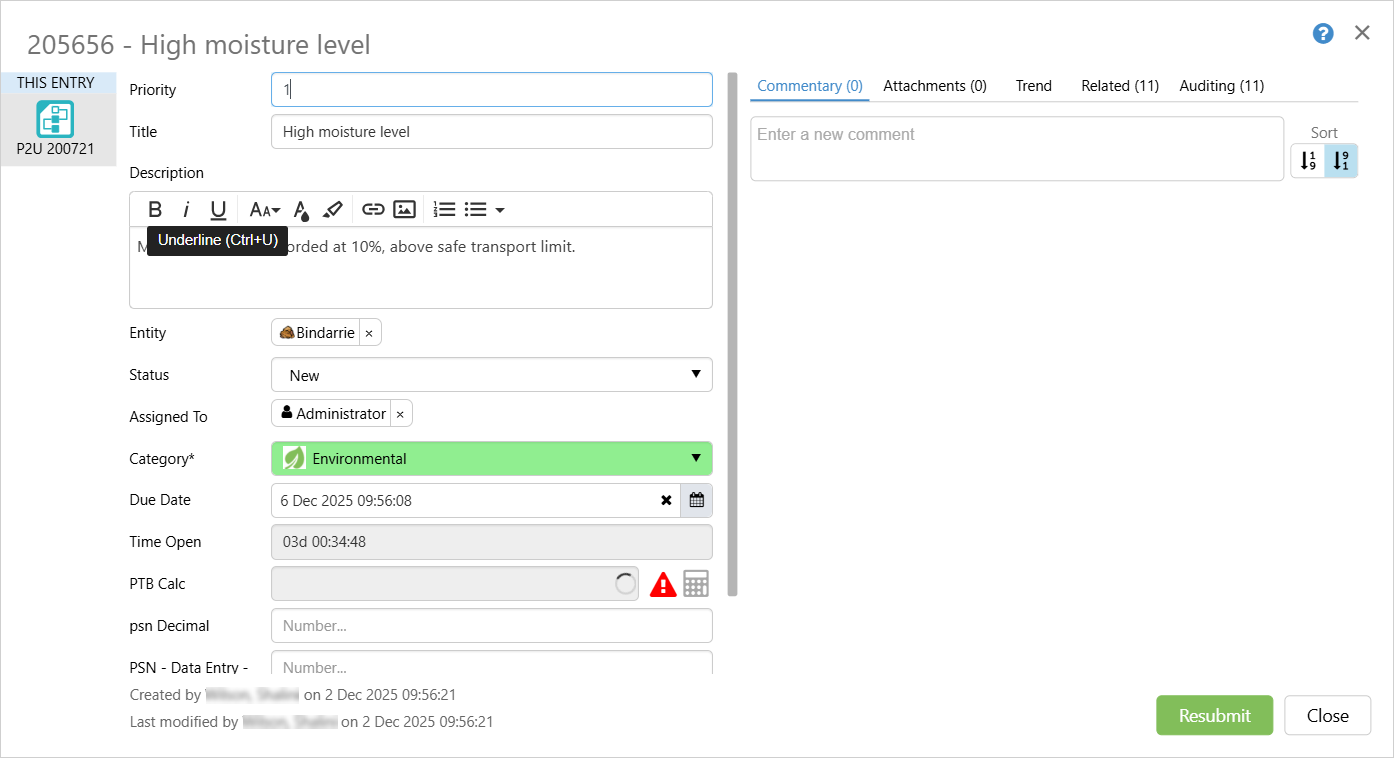Sort comments in descending order
The image size is (1394, 758).
1341,160
